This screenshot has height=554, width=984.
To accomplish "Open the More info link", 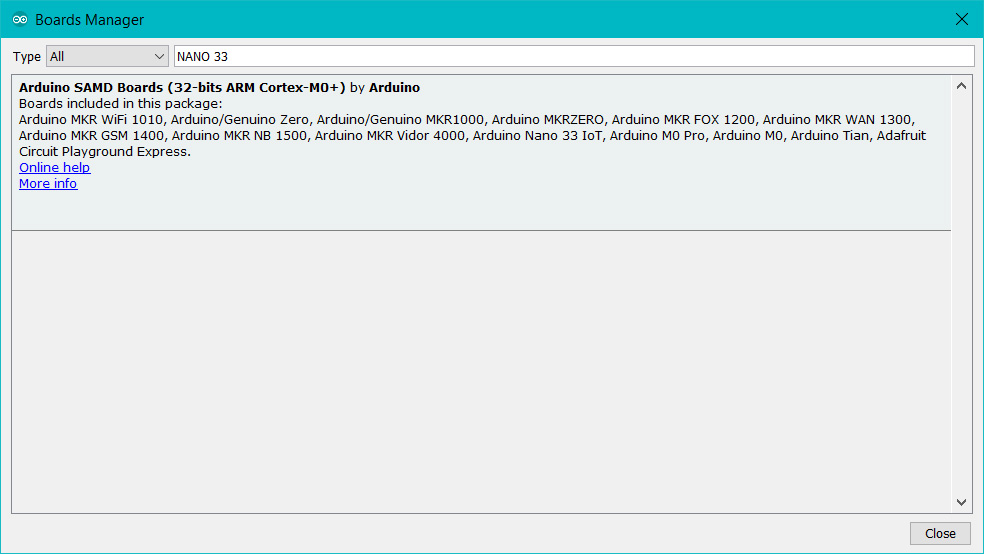I will [48, 184].
